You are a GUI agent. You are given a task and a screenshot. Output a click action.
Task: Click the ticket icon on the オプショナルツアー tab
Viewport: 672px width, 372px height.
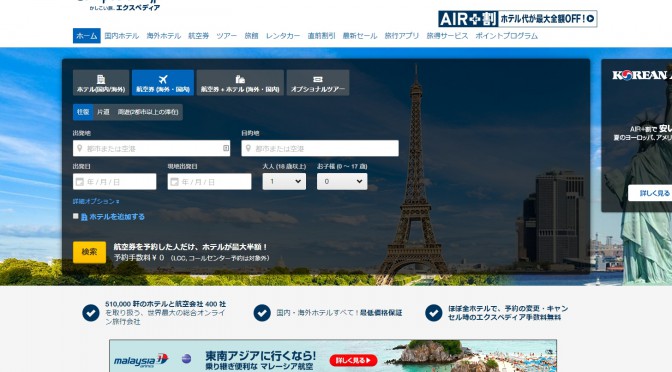318,79
